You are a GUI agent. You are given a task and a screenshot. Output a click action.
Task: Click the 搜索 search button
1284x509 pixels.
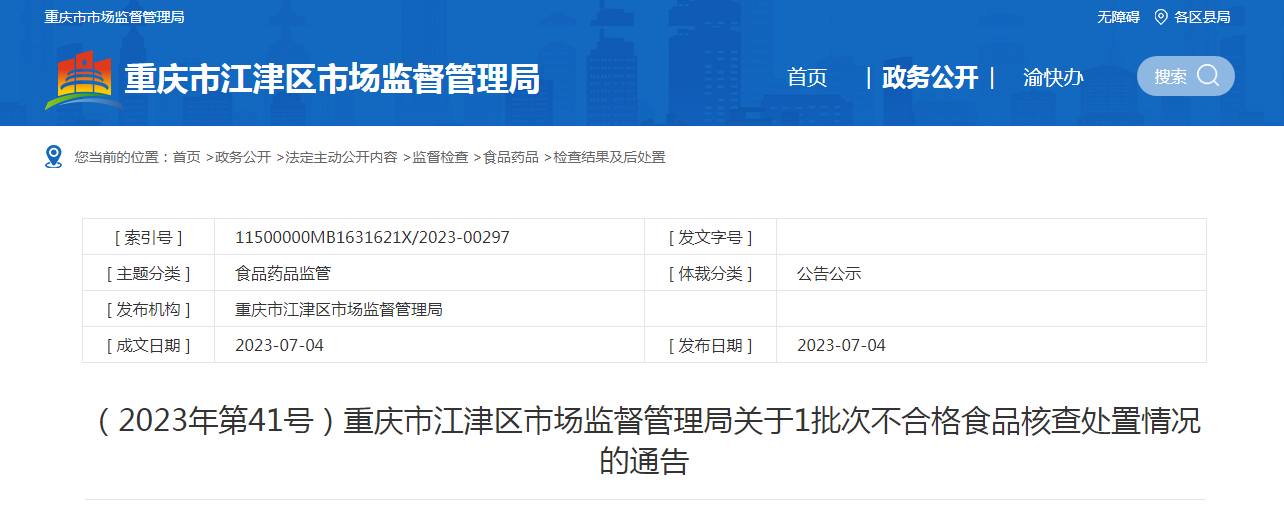1186,76
